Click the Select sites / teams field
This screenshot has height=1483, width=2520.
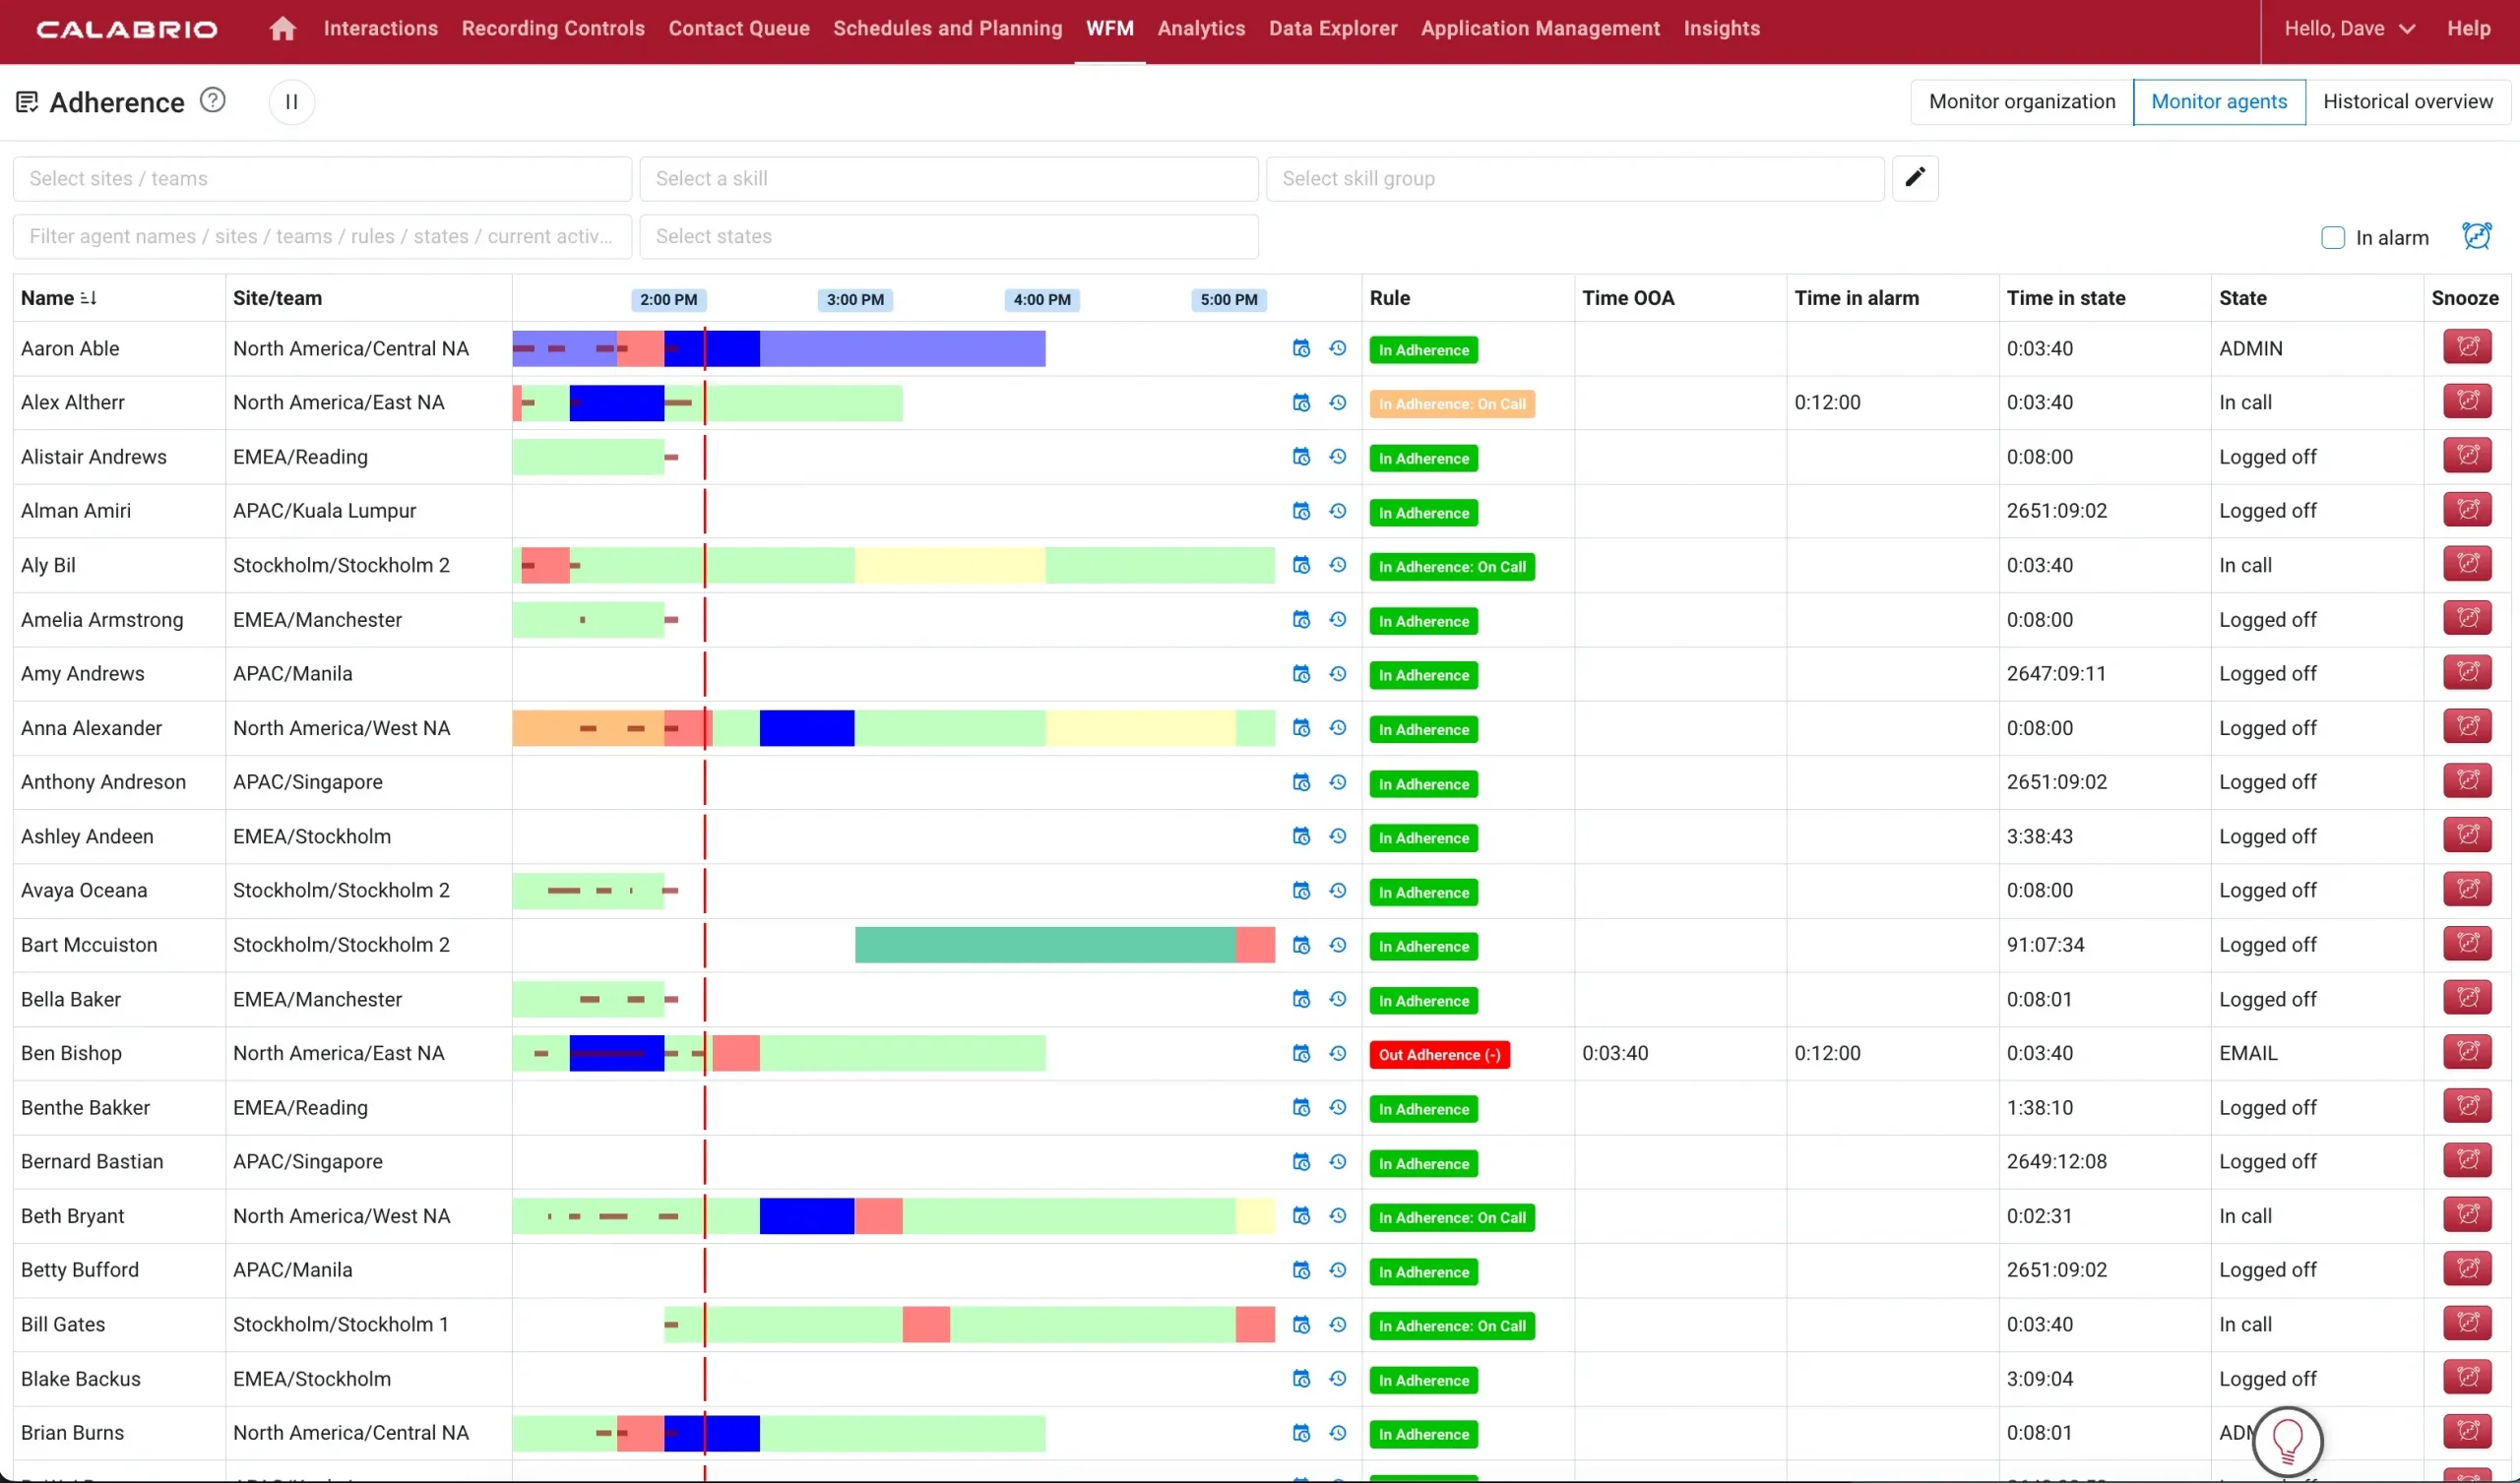[321, 178]
